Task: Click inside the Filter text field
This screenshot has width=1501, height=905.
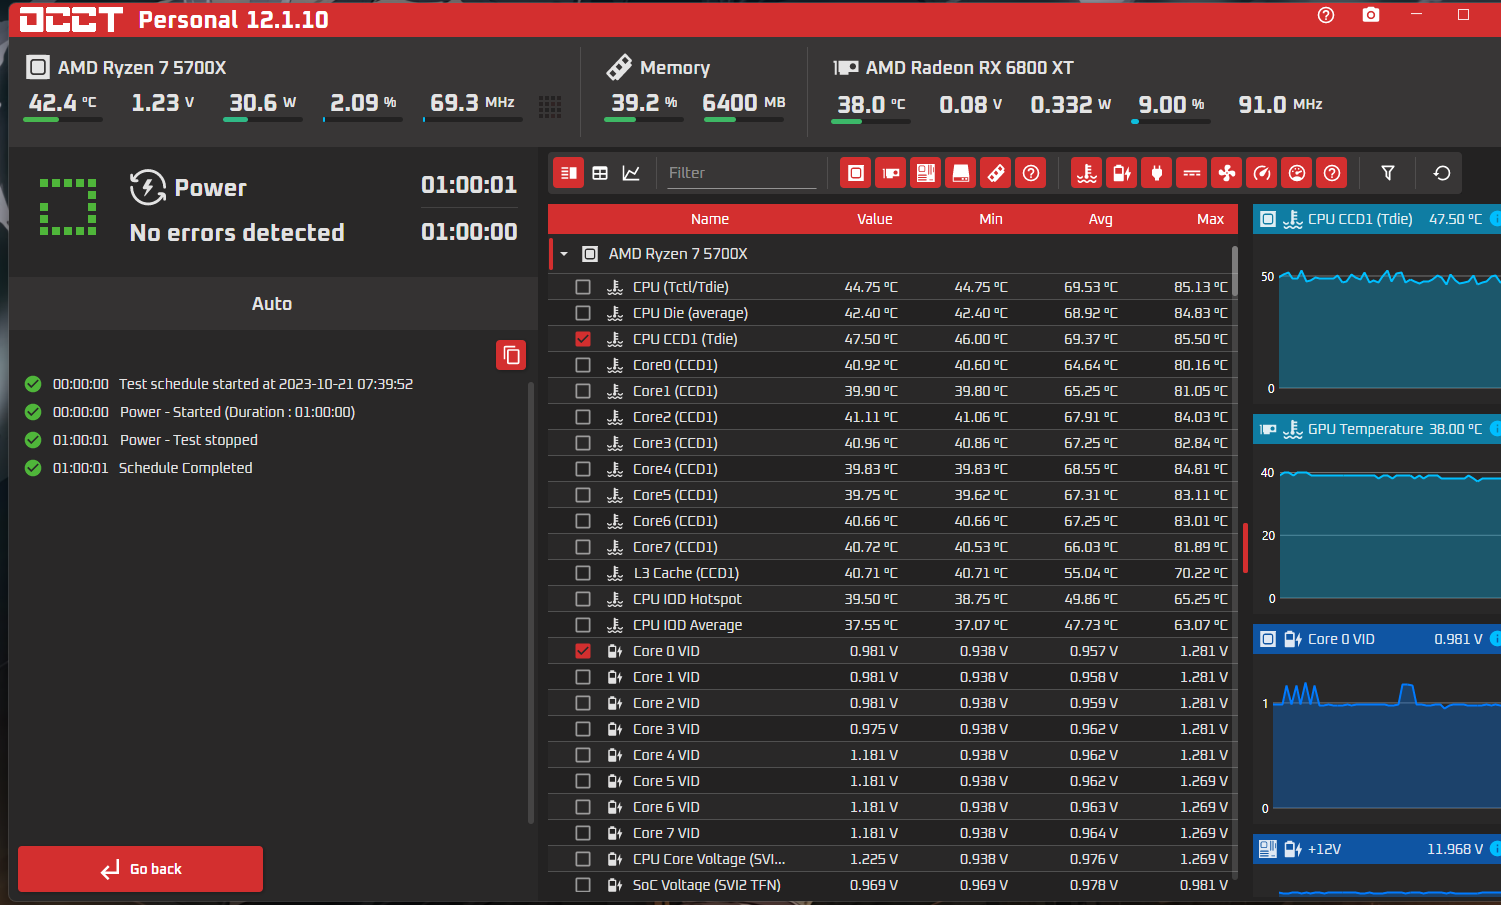Action: [741, 173]
